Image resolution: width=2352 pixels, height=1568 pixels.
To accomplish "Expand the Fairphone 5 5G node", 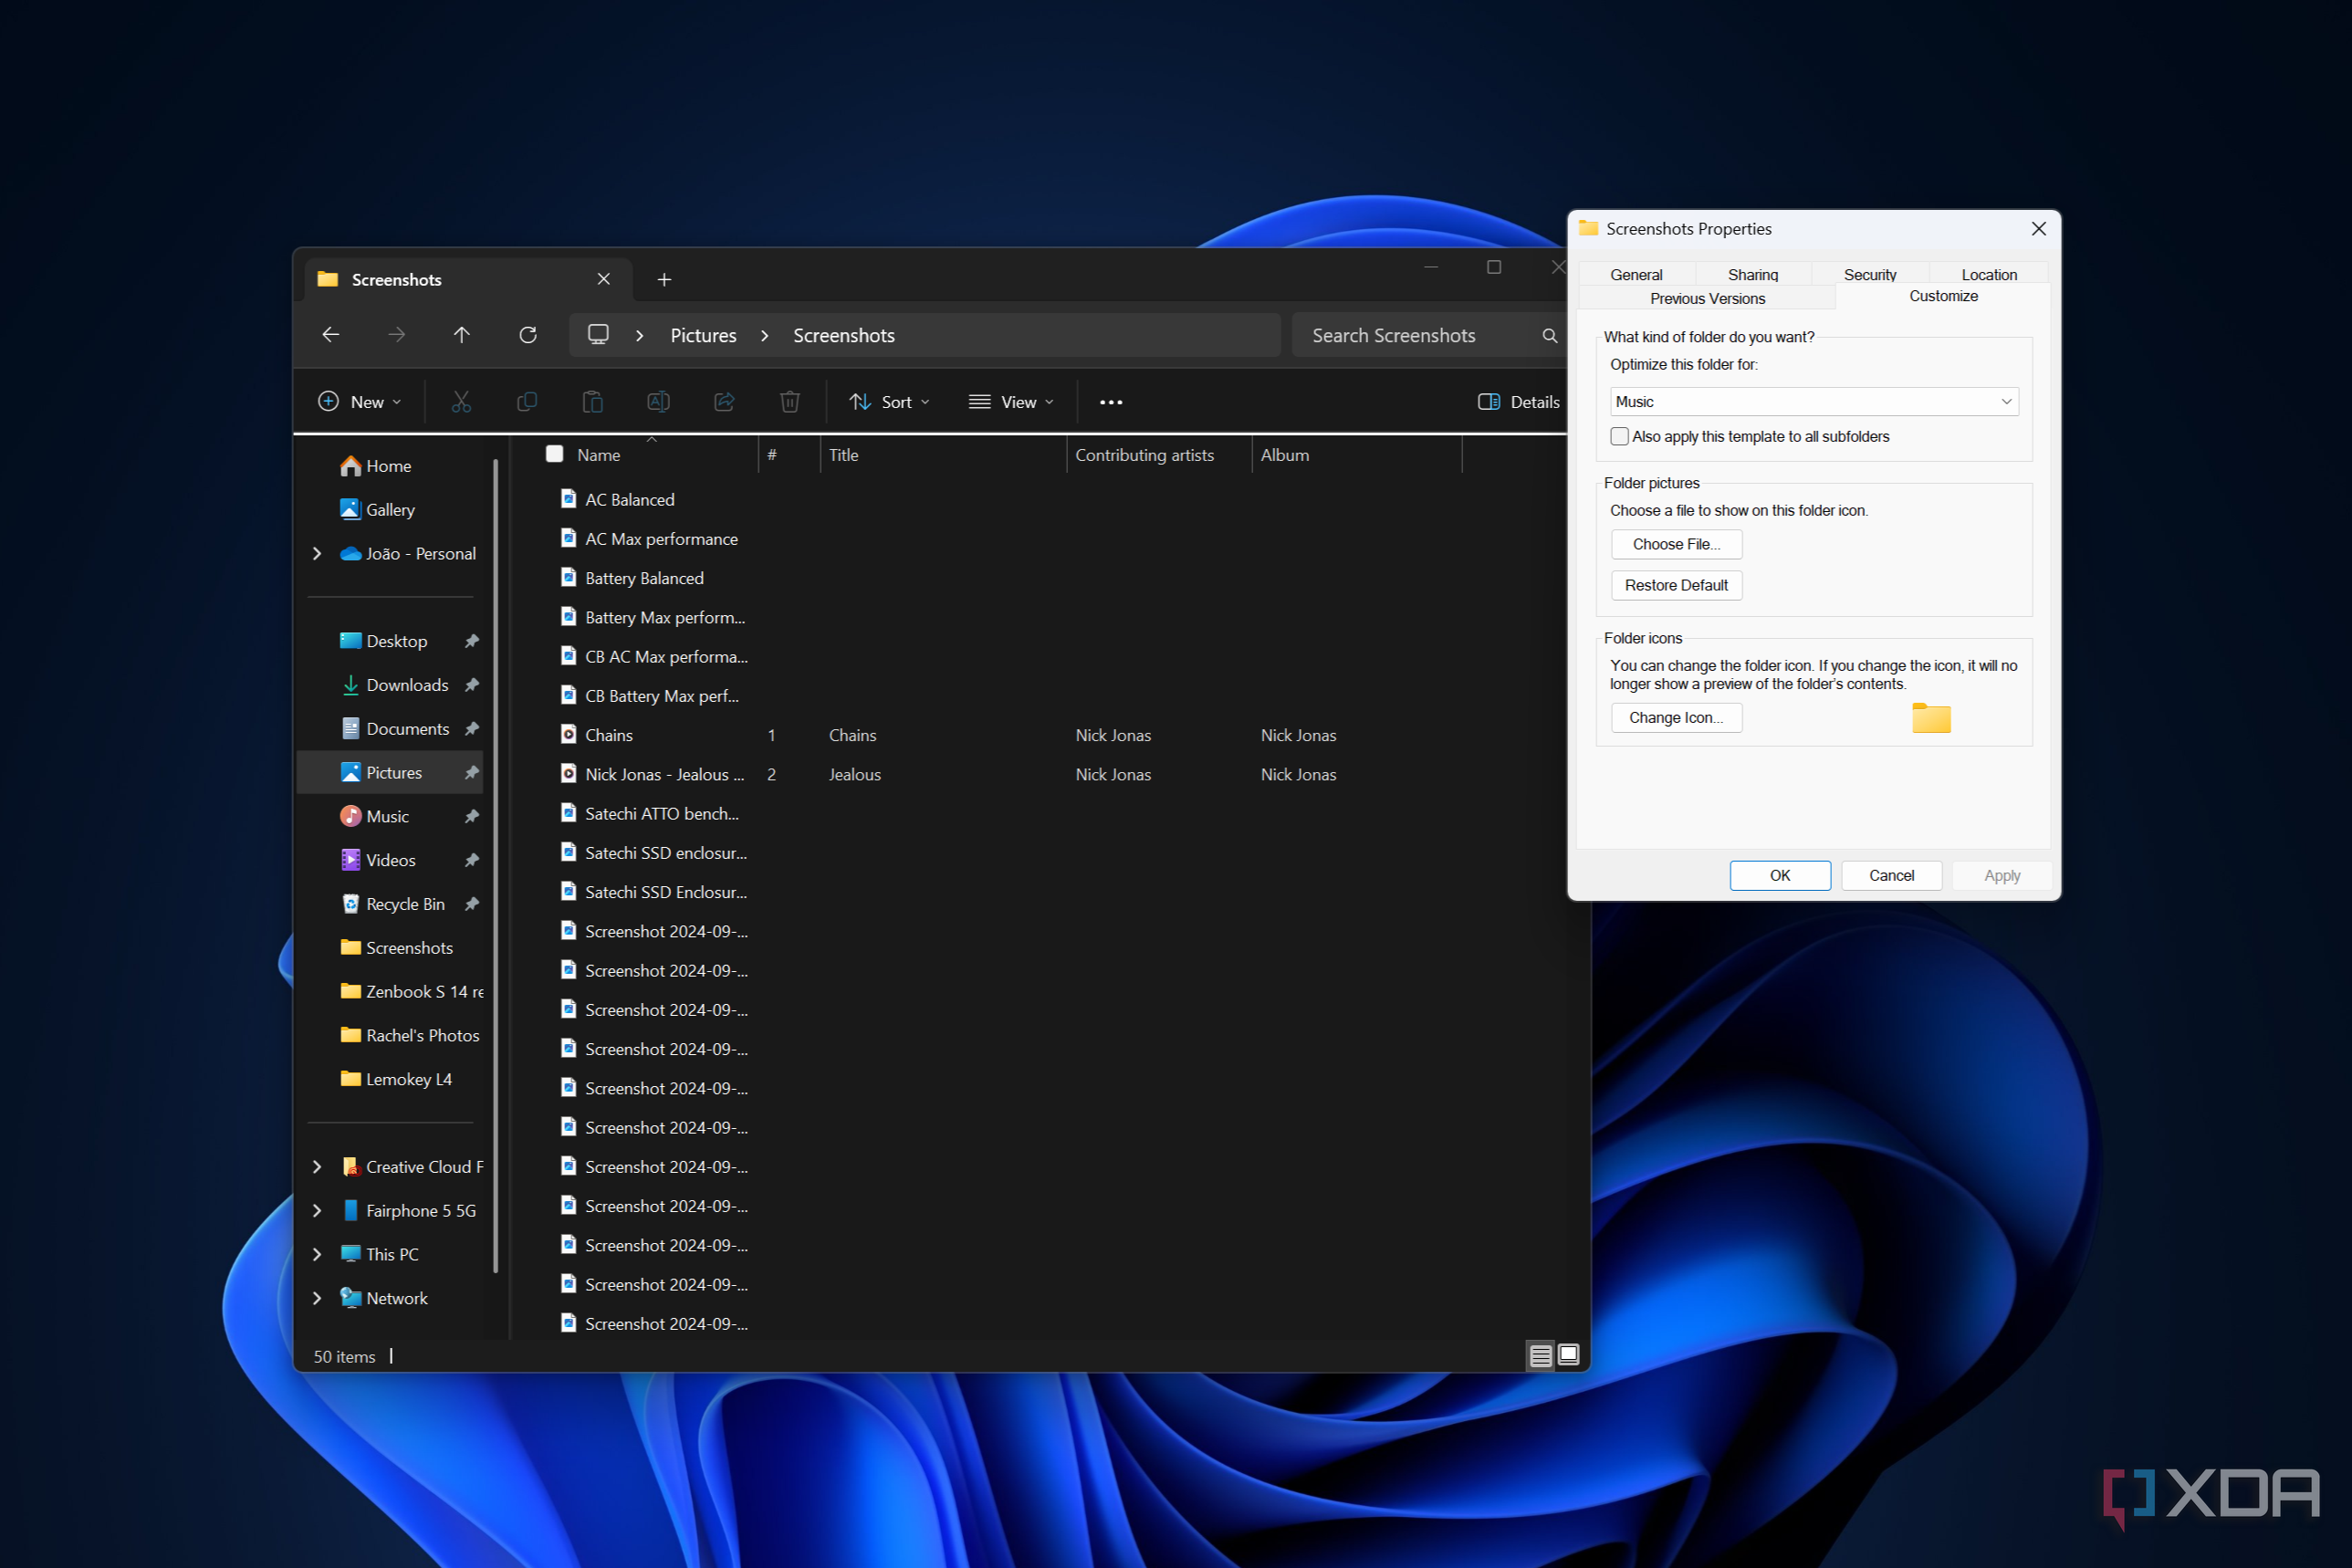I will [x=317, y=1211].
